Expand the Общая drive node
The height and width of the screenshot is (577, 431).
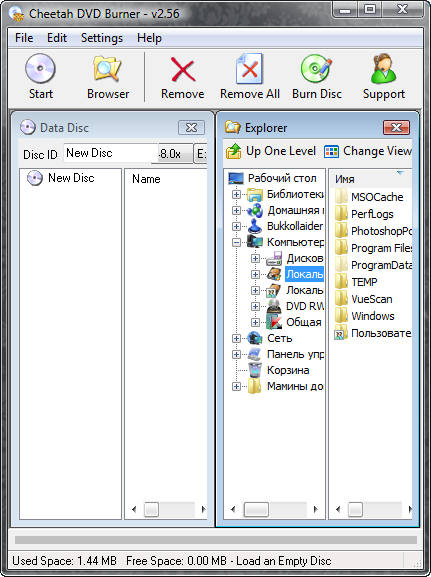[x=255, y=322]
